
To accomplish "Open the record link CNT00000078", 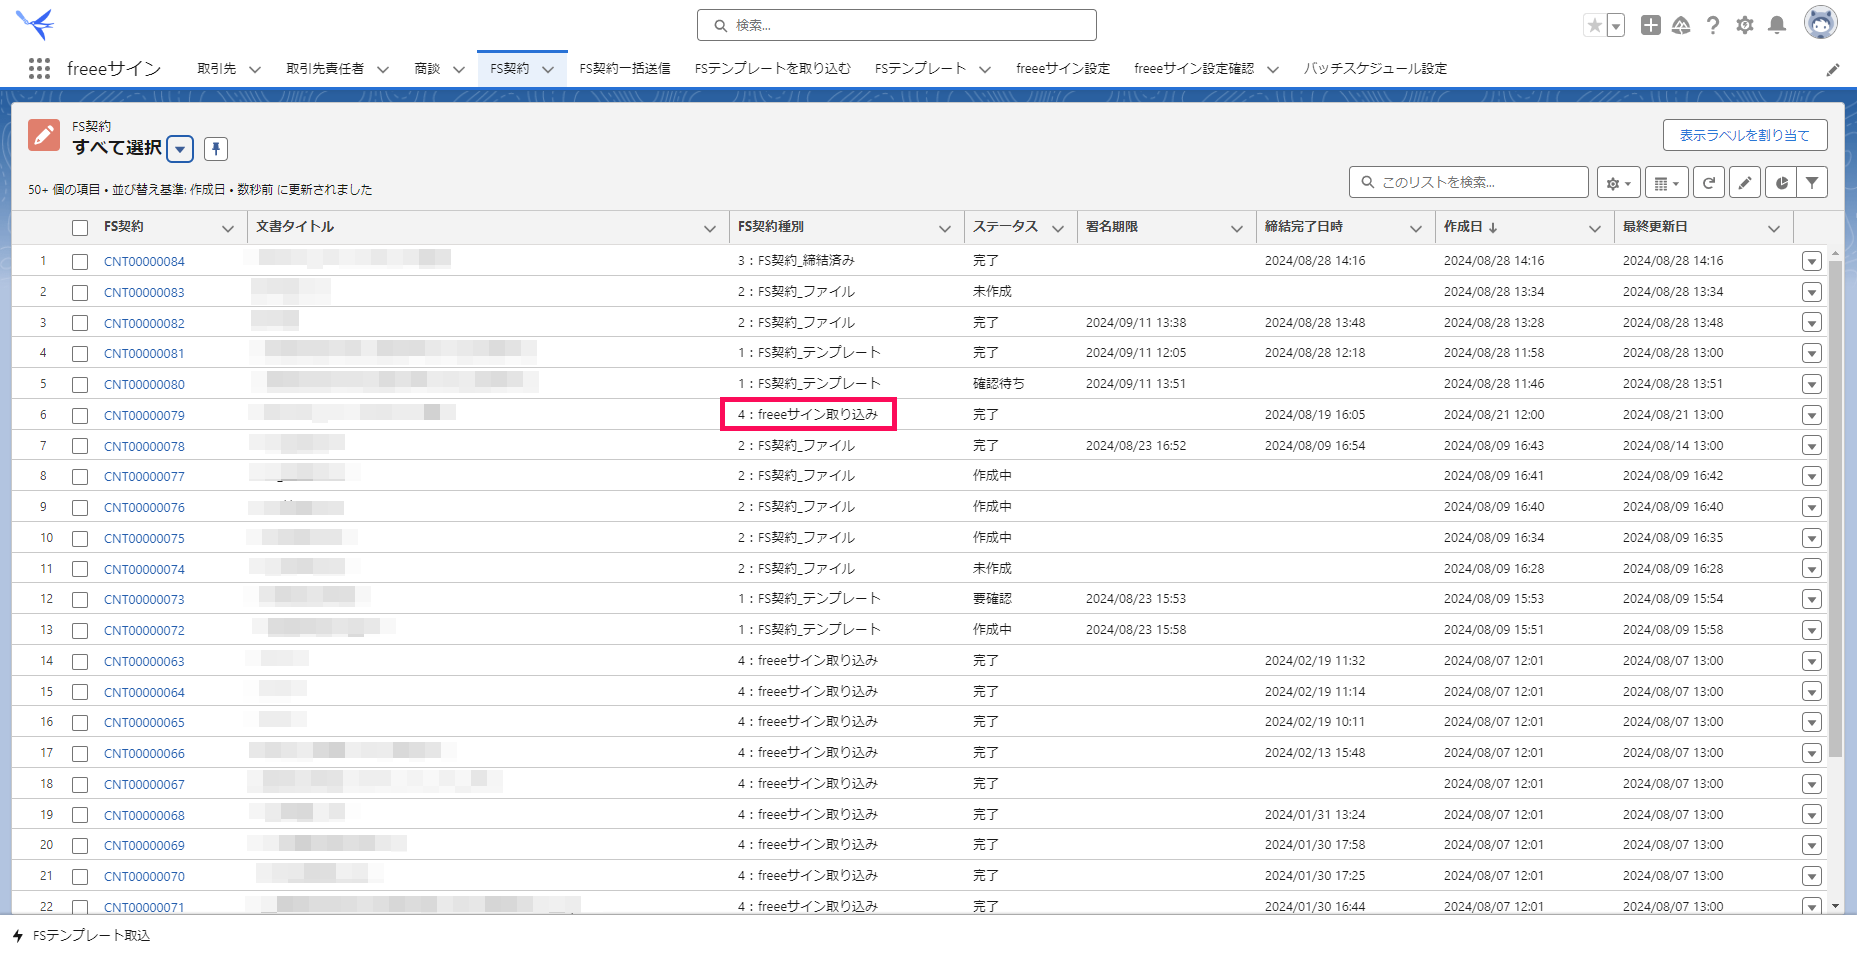I will pos(144,447).
